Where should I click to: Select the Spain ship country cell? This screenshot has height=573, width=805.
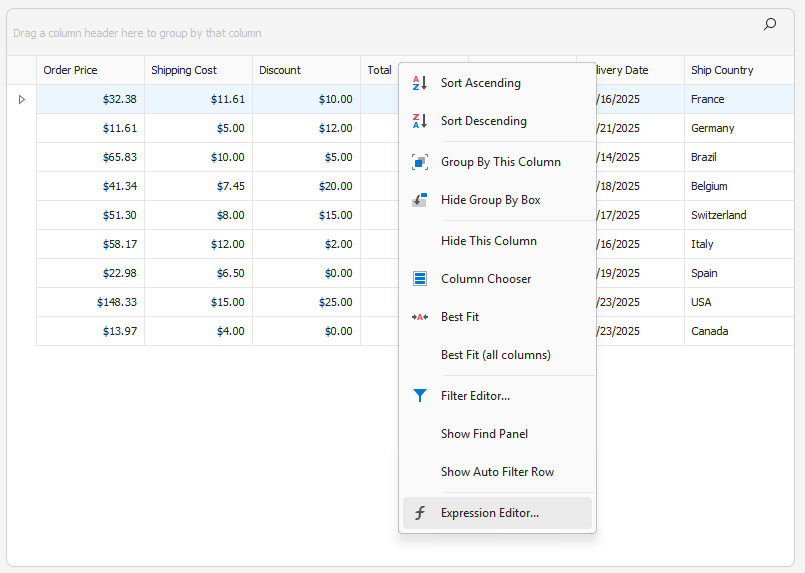(x=739, y=273)
